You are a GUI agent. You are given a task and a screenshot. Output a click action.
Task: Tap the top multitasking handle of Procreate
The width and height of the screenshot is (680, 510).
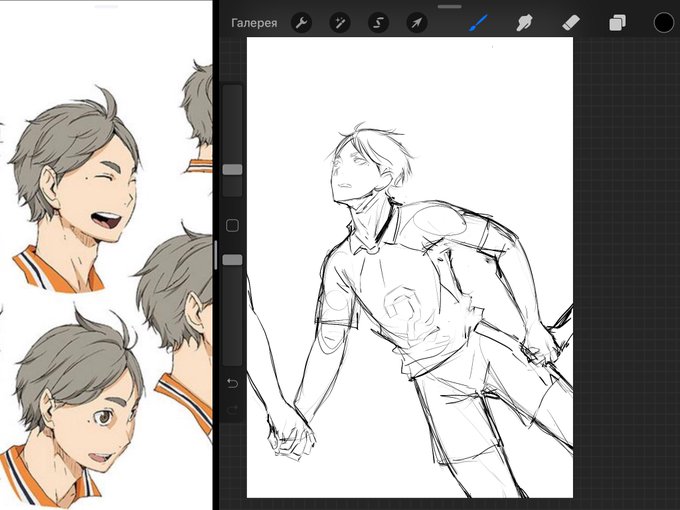pyautogui.click(x=450, y=7)
